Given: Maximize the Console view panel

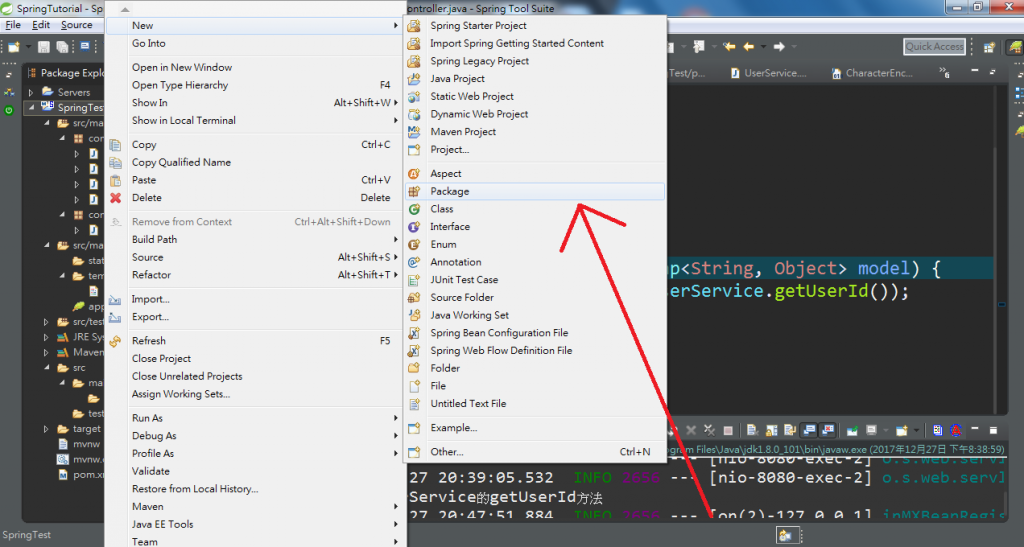Looking at the screenshot, I should point(993,430).
